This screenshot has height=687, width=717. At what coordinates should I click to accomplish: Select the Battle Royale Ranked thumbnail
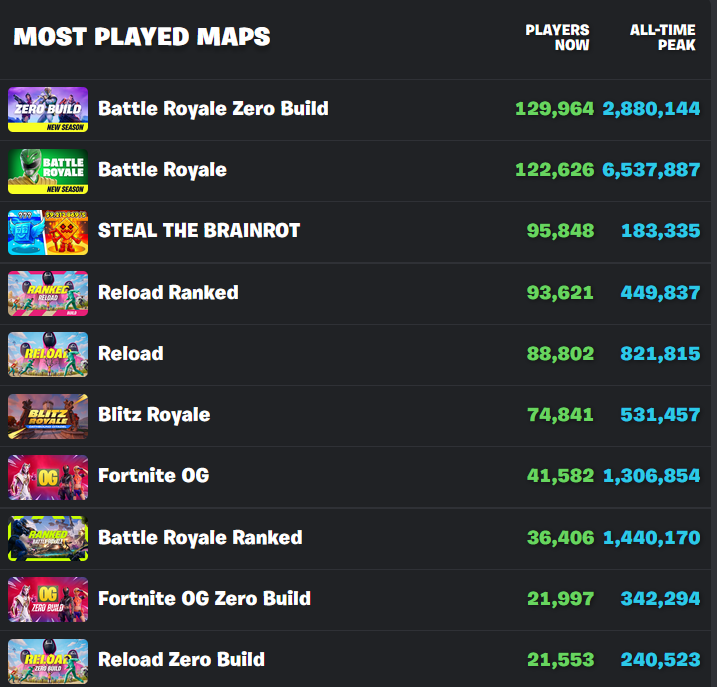(x=48, y=538)
